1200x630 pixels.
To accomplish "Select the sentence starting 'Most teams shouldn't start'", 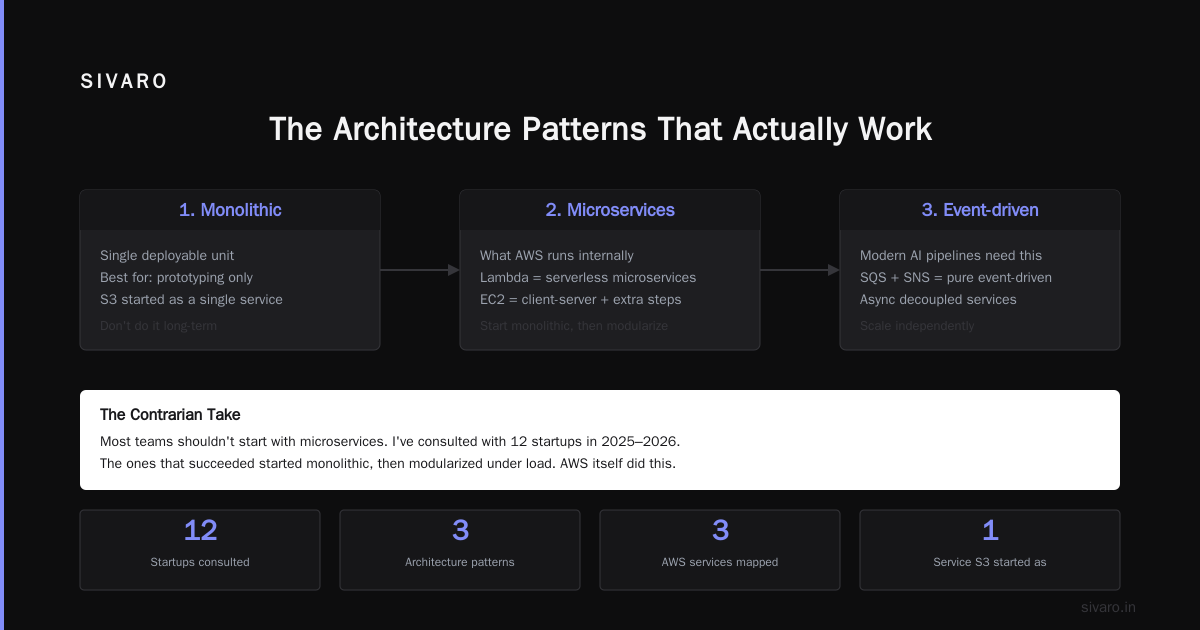I will tap(390, 441).
